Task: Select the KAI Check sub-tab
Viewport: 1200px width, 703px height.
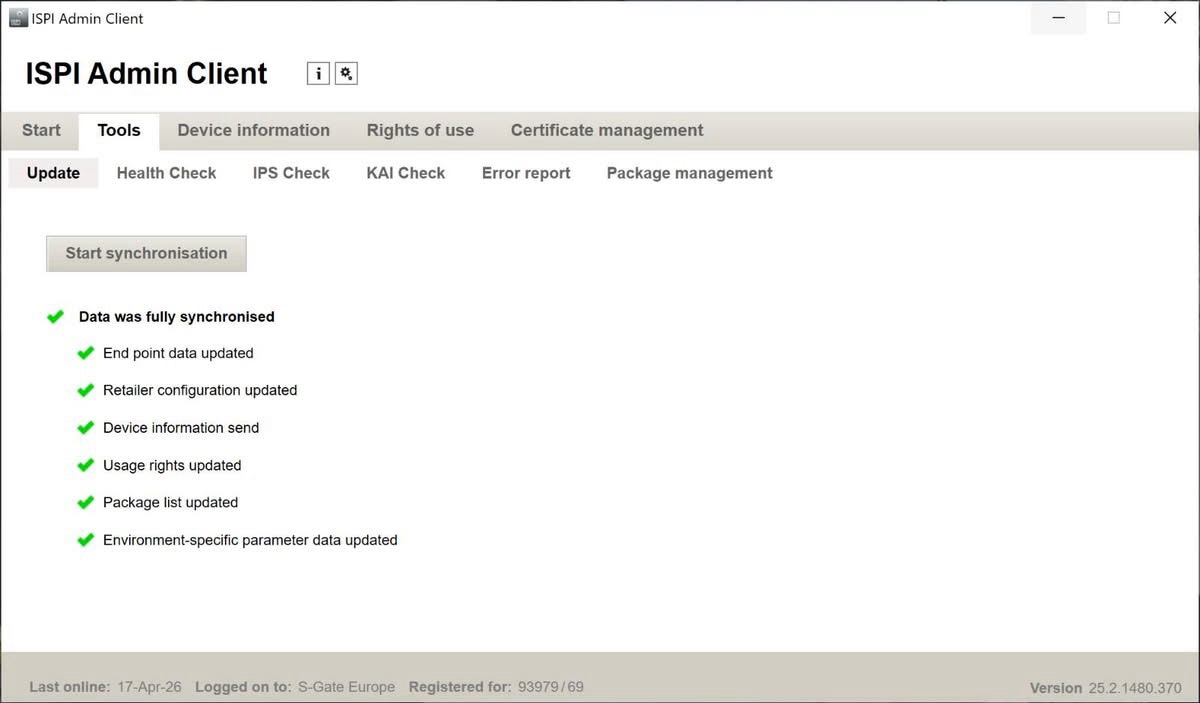Action: coord(405,173)
